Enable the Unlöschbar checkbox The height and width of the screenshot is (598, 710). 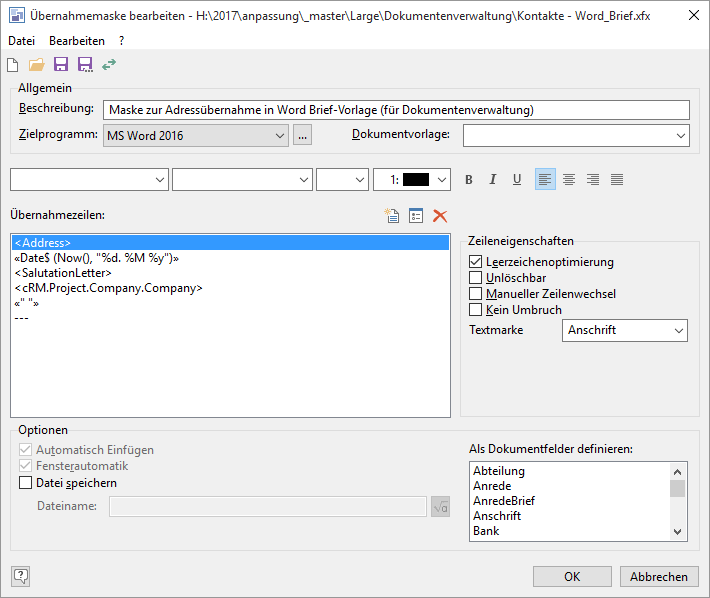pos(476,278)
